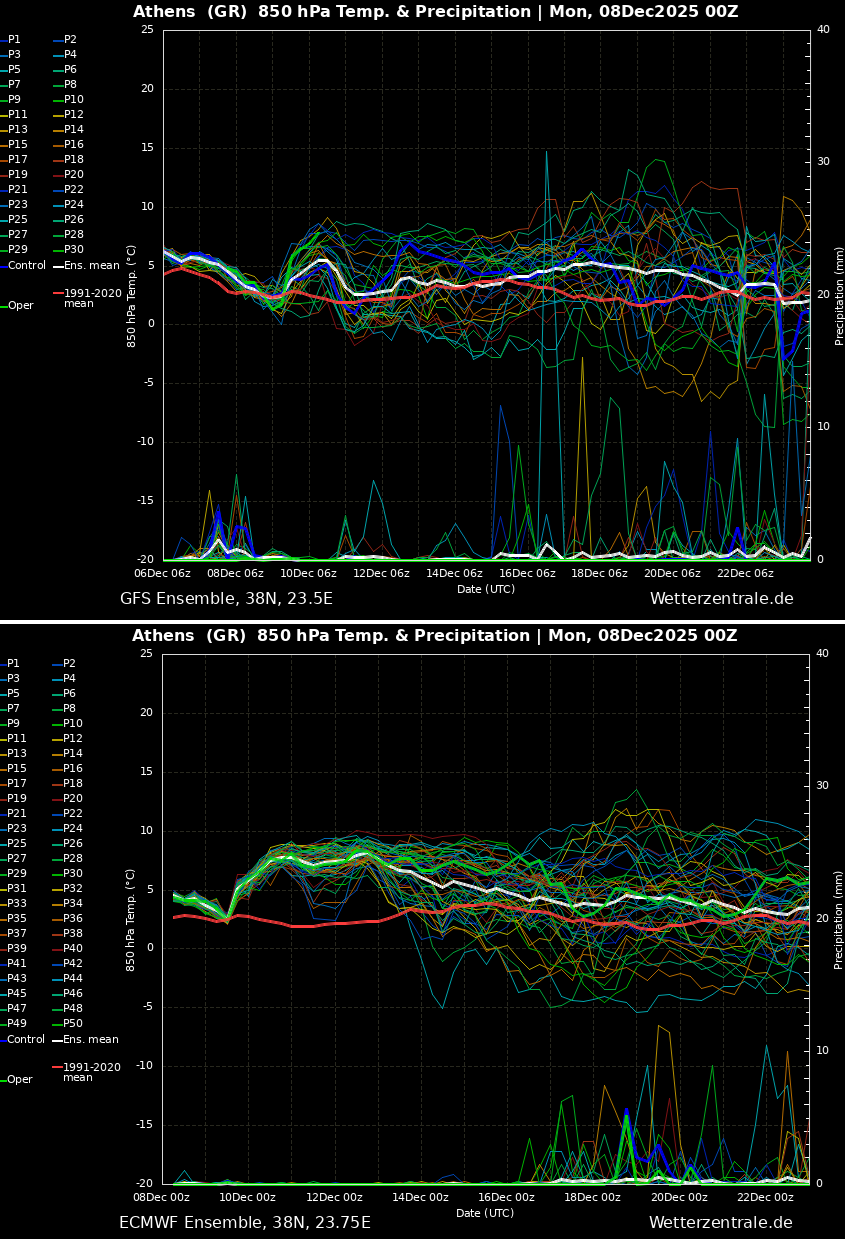This screenshot has width=845, height=1239.
Task: Open Wetterzentrale.de link under GFS chart
Action: [x=721, y=599]
